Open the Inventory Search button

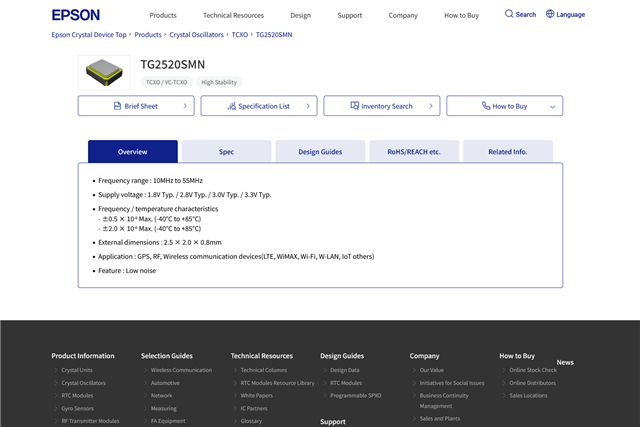pyautogui.click(x=382, y=106)
